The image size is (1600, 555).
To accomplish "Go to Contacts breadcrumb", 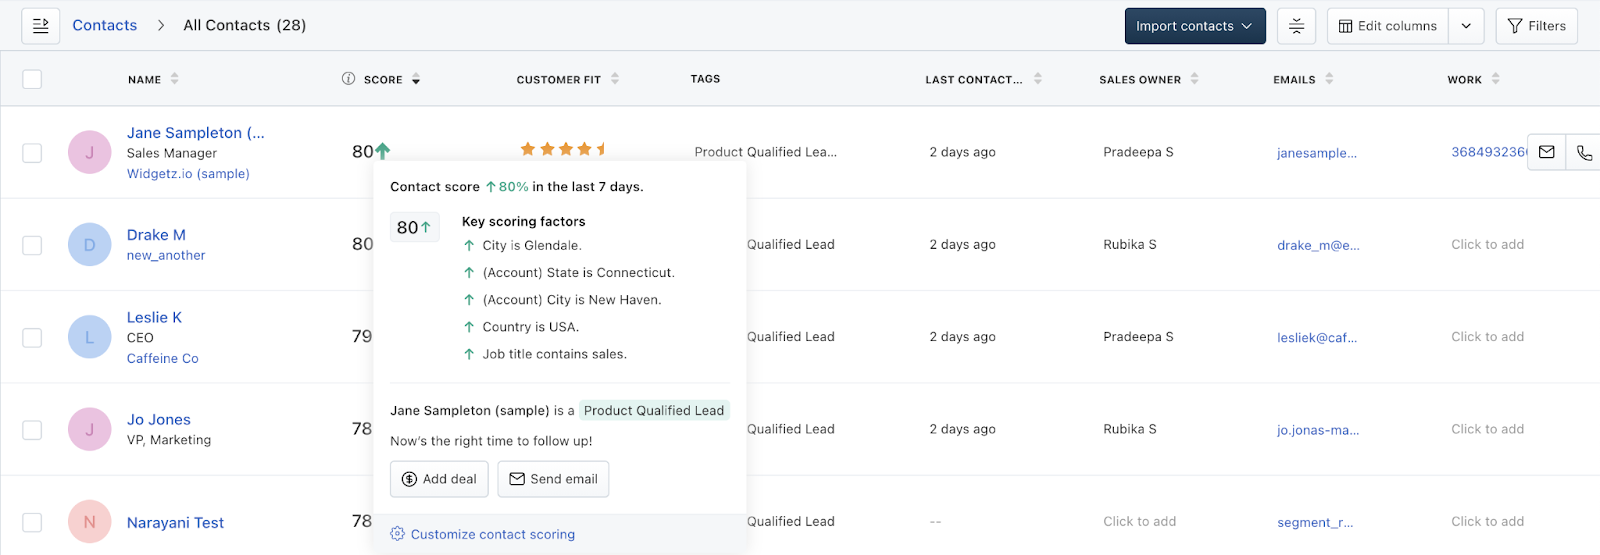I will 104,25.
